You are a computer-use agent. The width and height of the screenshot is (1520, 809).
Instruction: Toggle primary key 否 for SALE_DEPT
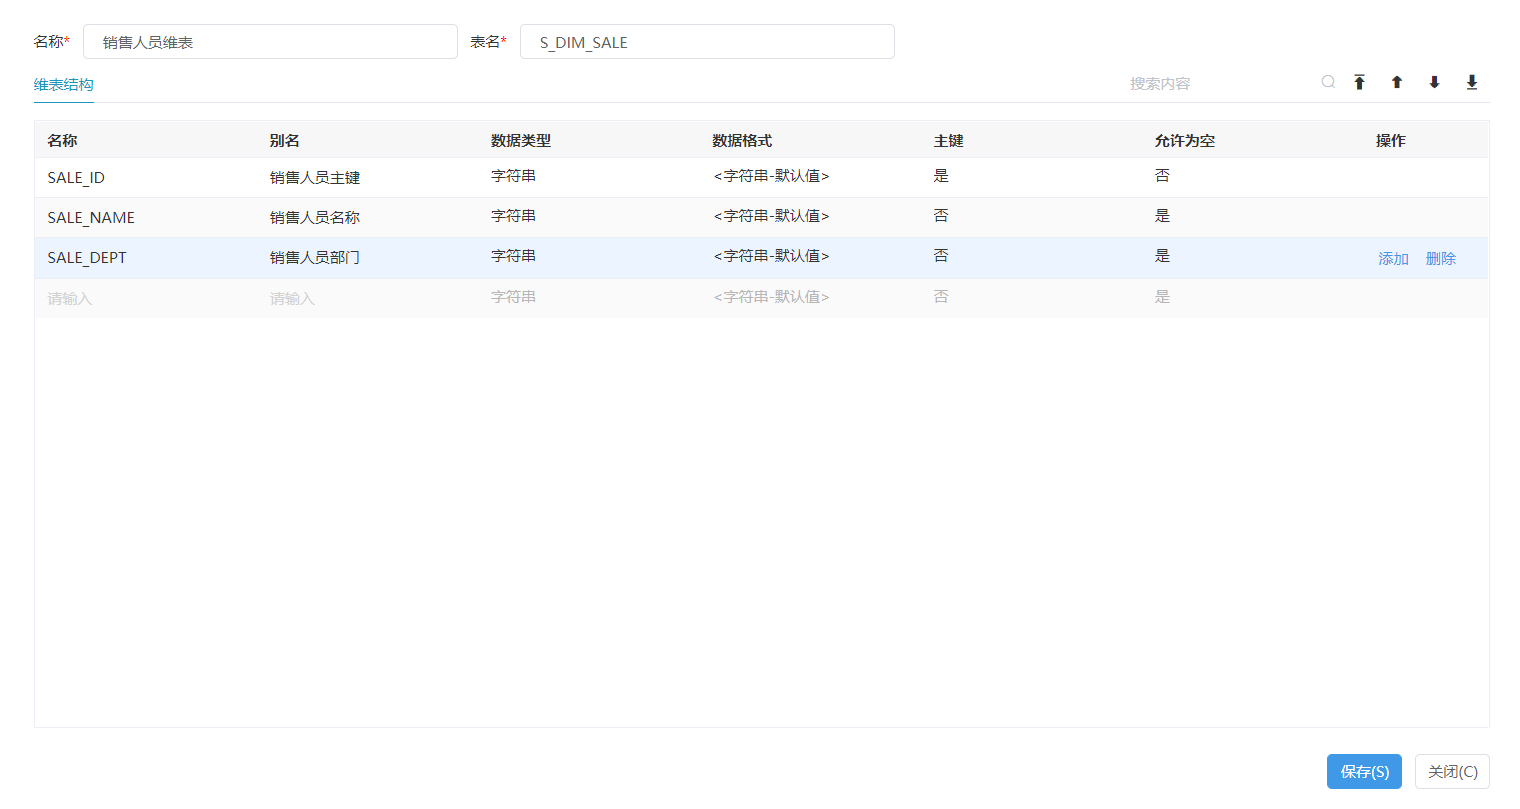pos(941,256)
